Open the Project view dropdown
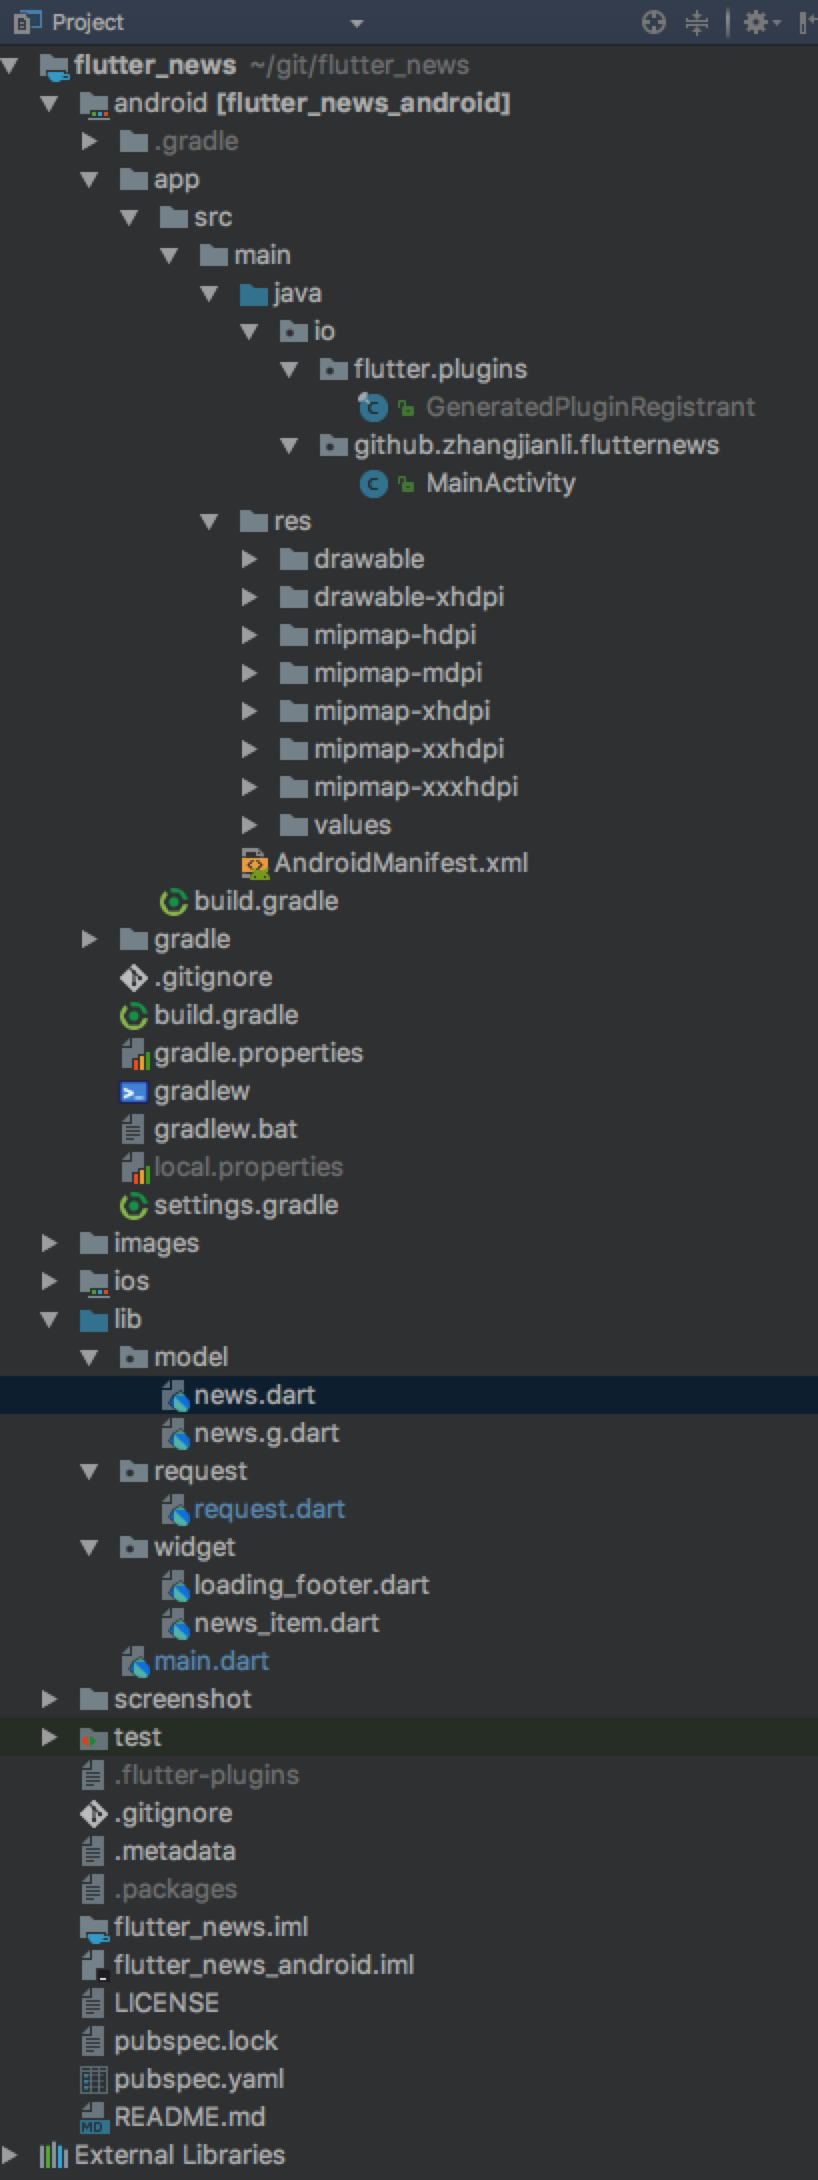Image resolution: width=818 pixels, height=2180 pixels. (x=357, y=23)
